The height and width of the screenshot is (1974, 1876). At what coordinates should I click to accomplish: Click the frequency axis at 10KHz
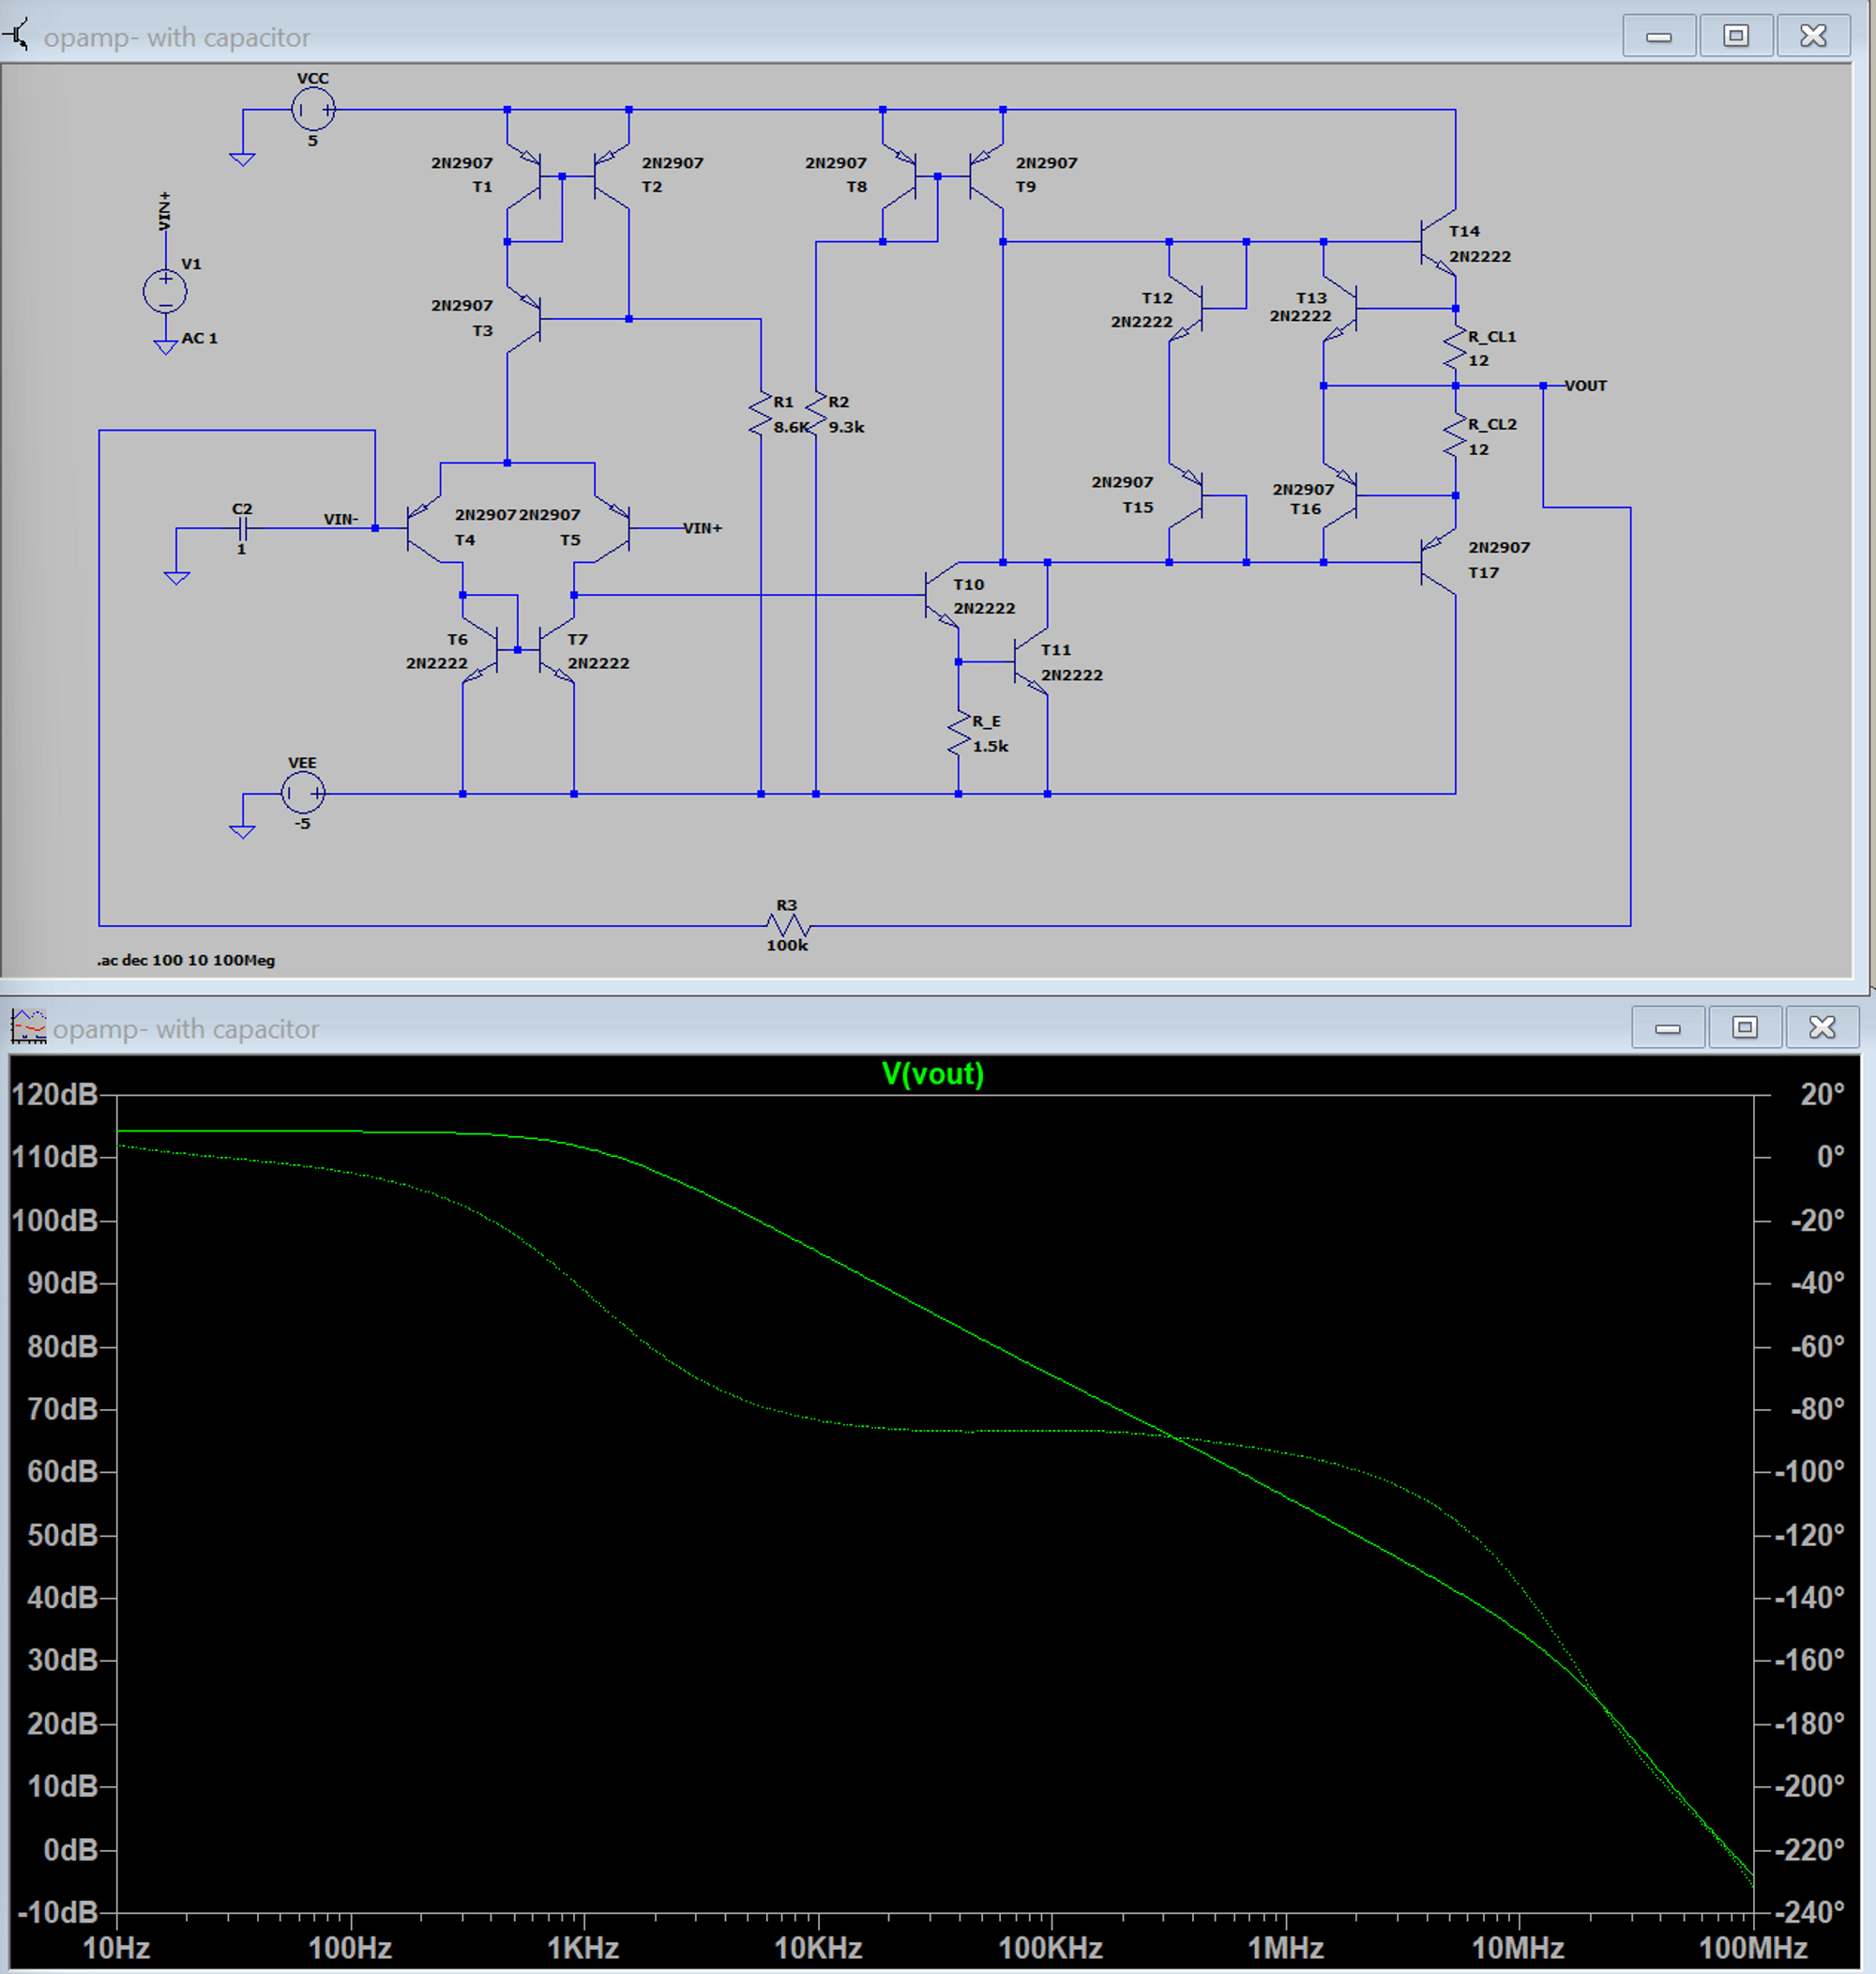(x=818, y=1948)
